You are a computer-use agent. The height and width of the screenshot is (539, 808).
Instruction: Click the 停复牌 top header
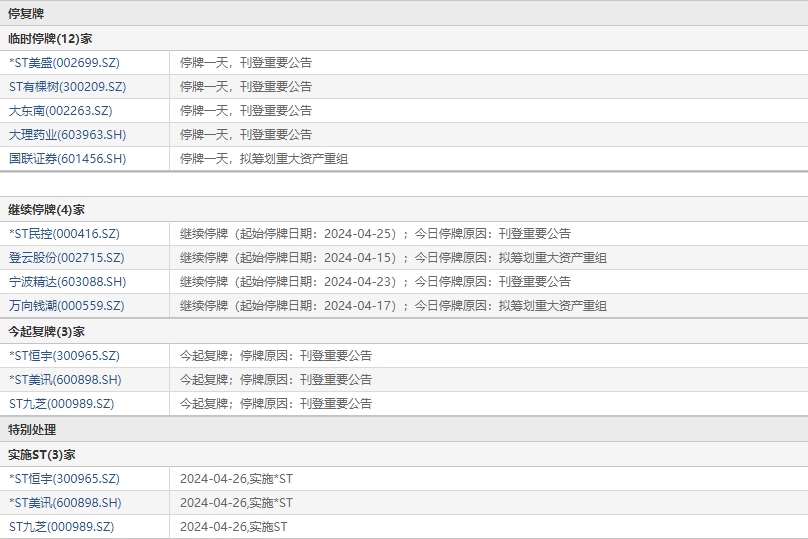(25, 13)
